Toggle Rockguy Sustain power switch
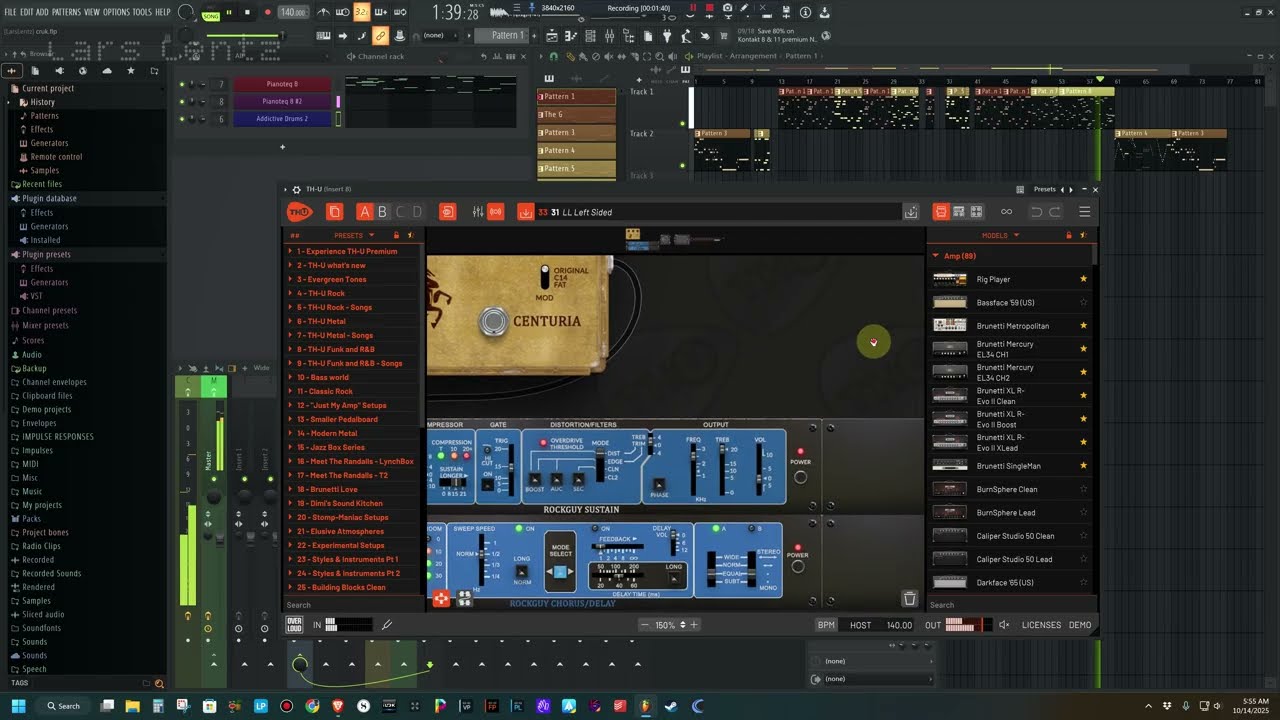Image resolution: width=1280 pixels, height=720 pixels. pyautogui.click(x=800, y=476)
